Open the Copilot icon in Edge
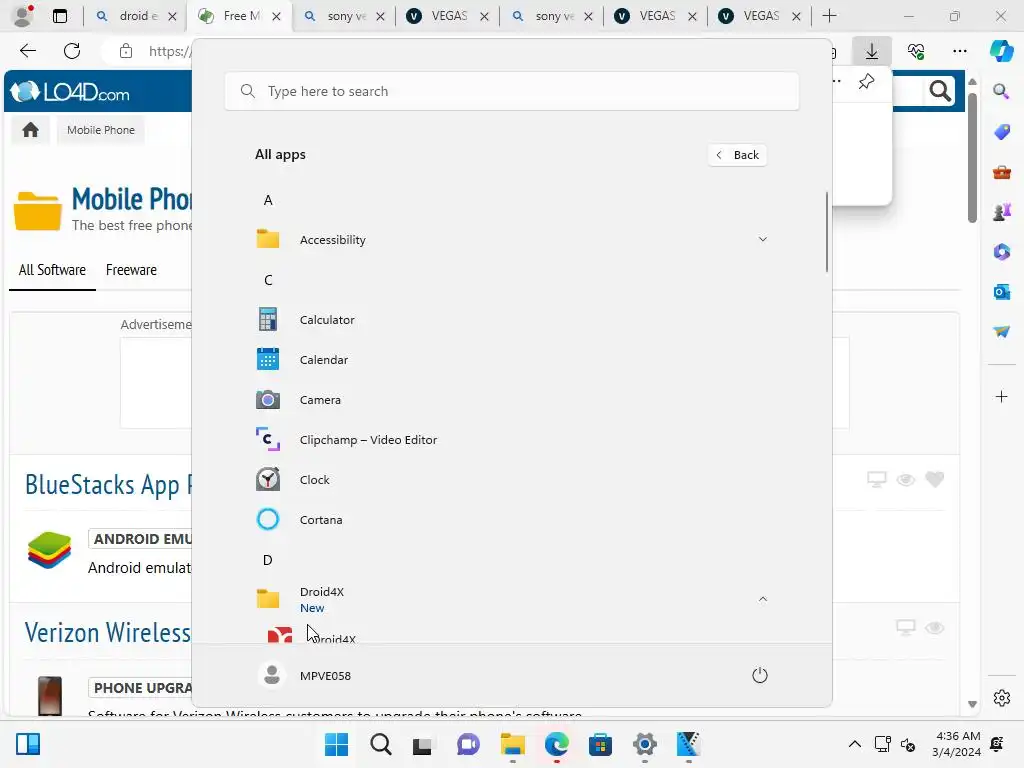 (1001, 51)
